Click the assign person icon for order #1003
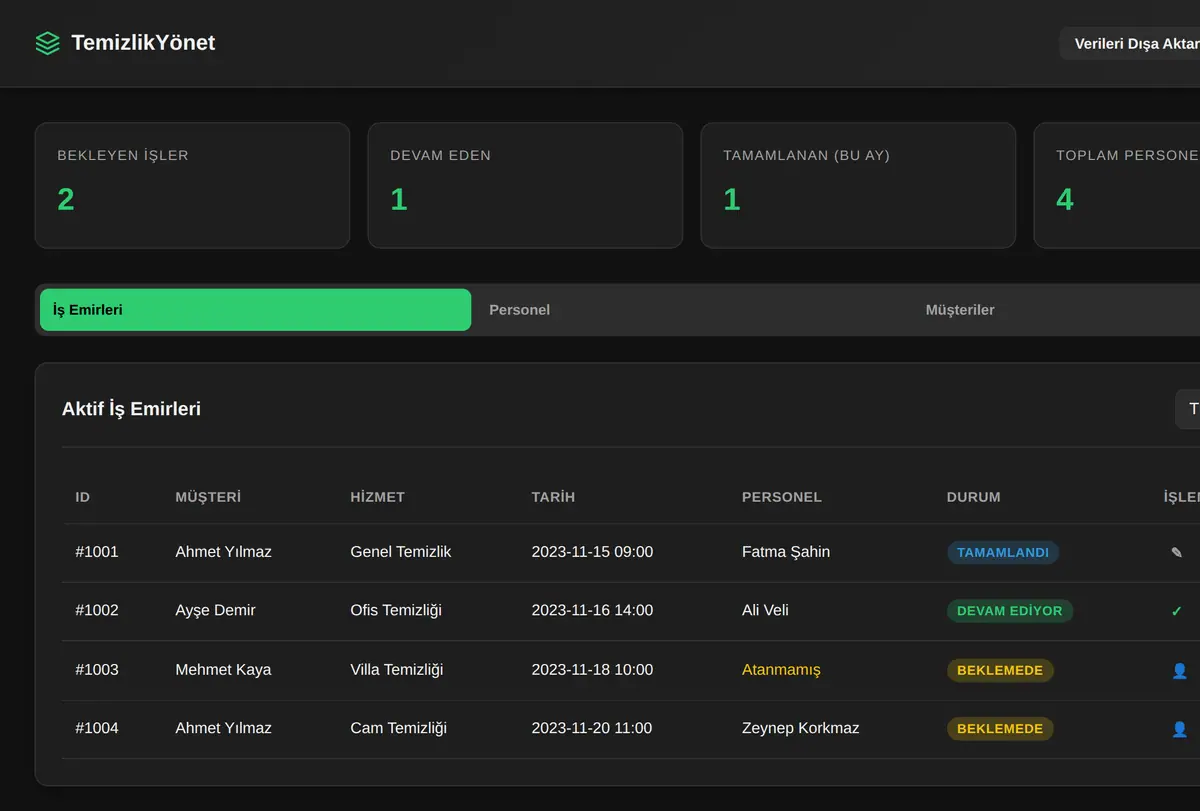The width and height of the screenshot is (1200, 811). pos(1179,670)
